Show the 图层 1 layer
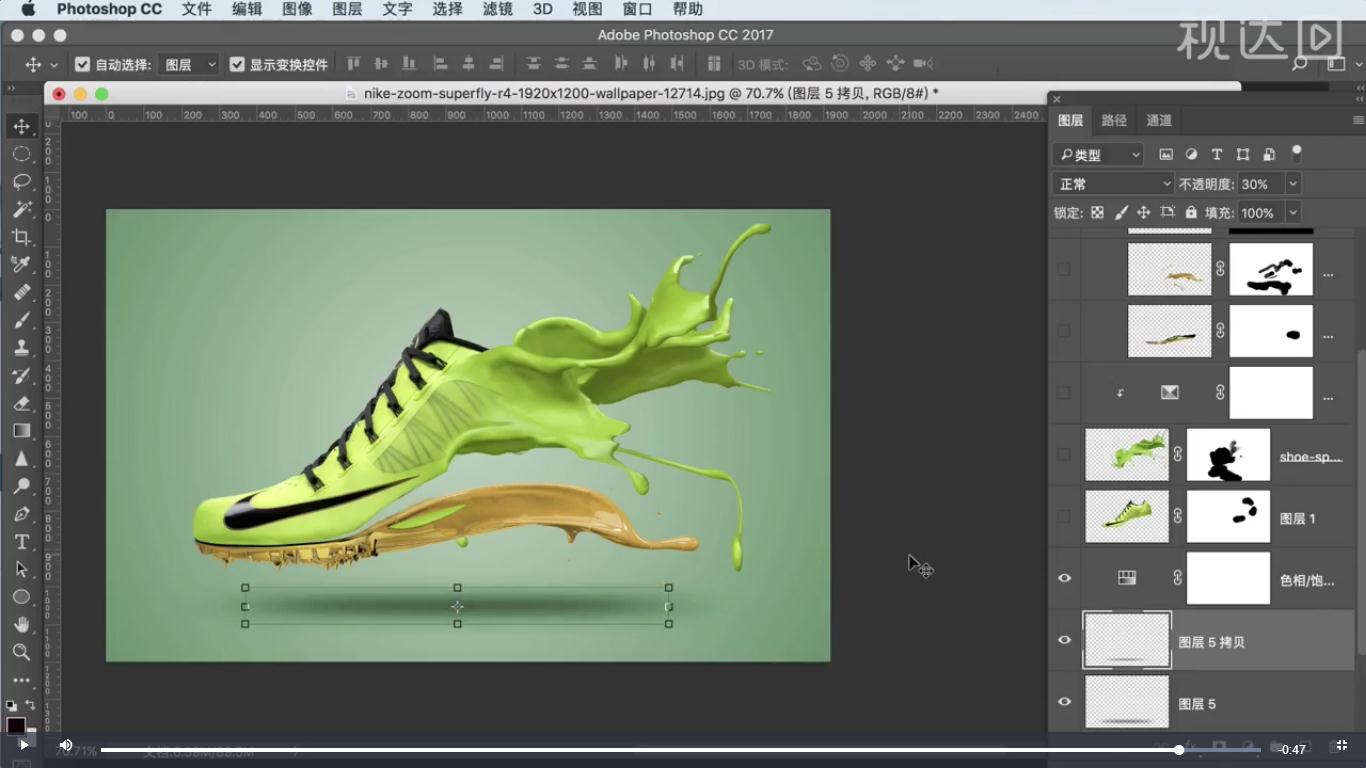The width and height of the screenshot is (1366, 768). pyautogui.click(x=1064, y=517)
